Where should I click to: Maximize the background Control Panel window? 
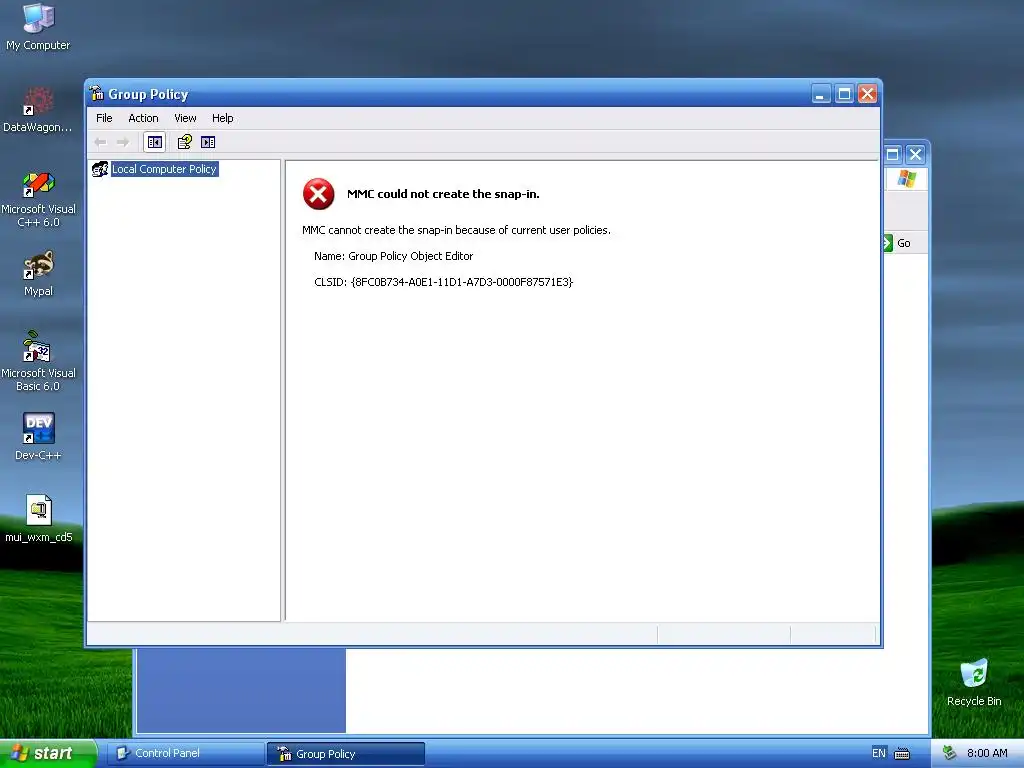(893, 154)
